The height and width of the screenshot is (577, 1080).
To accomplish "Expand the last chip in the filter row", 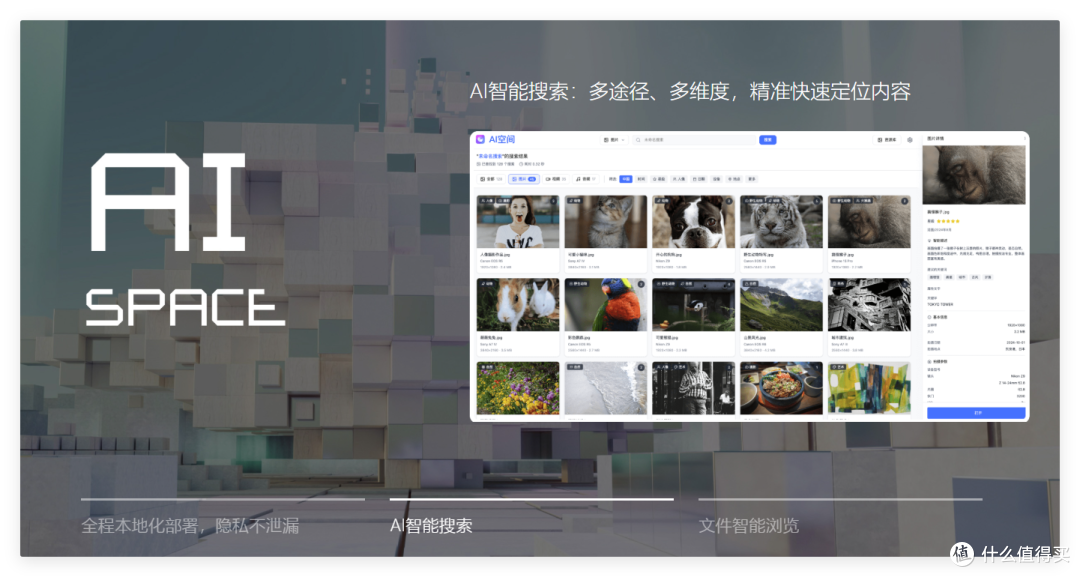I will click(751, 179).
